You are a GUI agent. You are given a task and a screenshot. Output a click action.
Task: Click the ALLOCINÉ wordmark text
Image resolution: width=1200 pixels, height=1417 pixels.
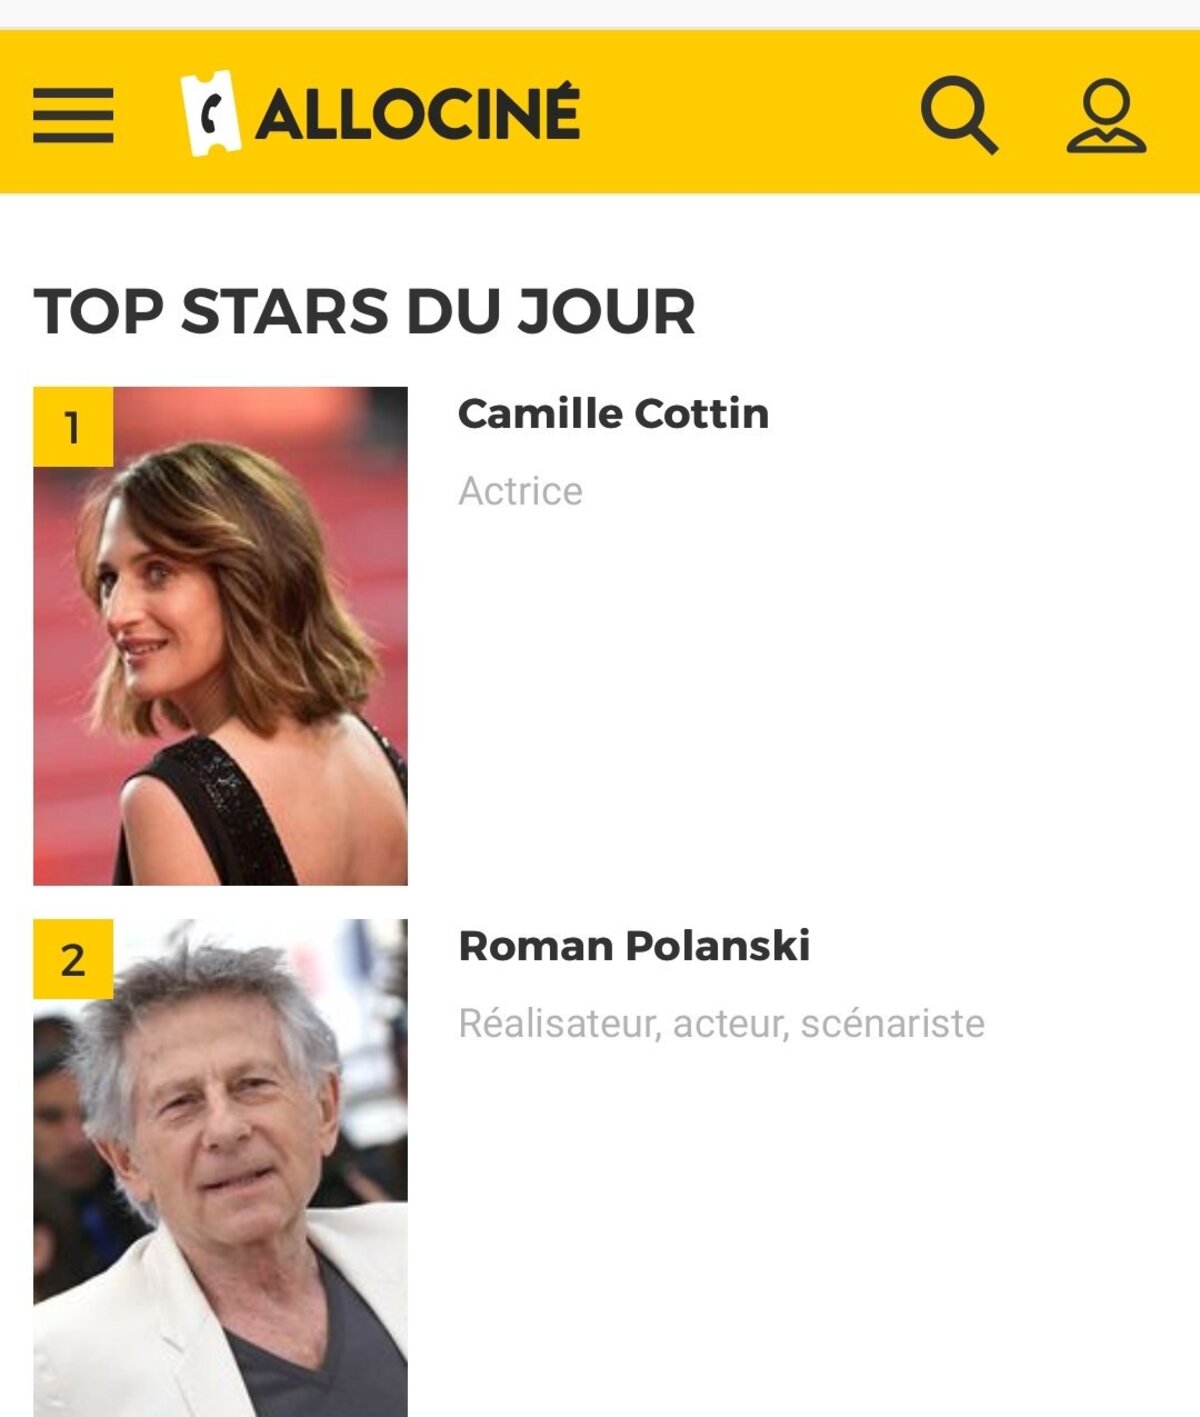pos(418,114)
